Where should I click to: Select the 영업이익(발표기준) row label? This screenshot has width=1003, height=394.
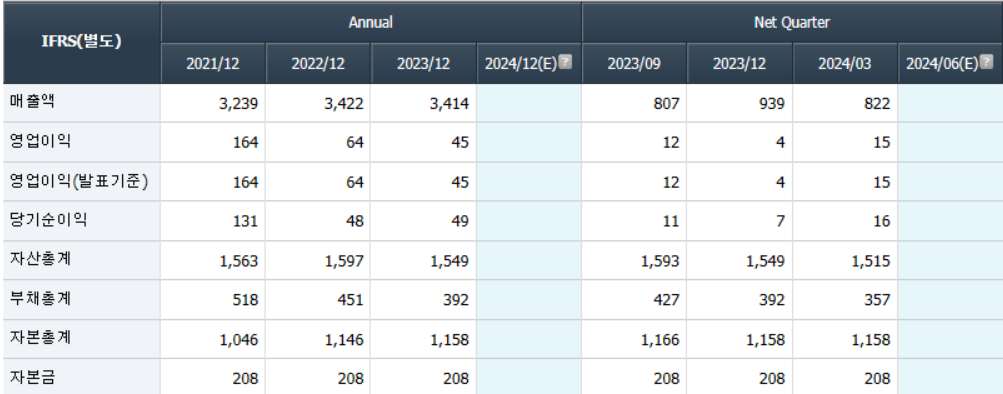point(79,181)
